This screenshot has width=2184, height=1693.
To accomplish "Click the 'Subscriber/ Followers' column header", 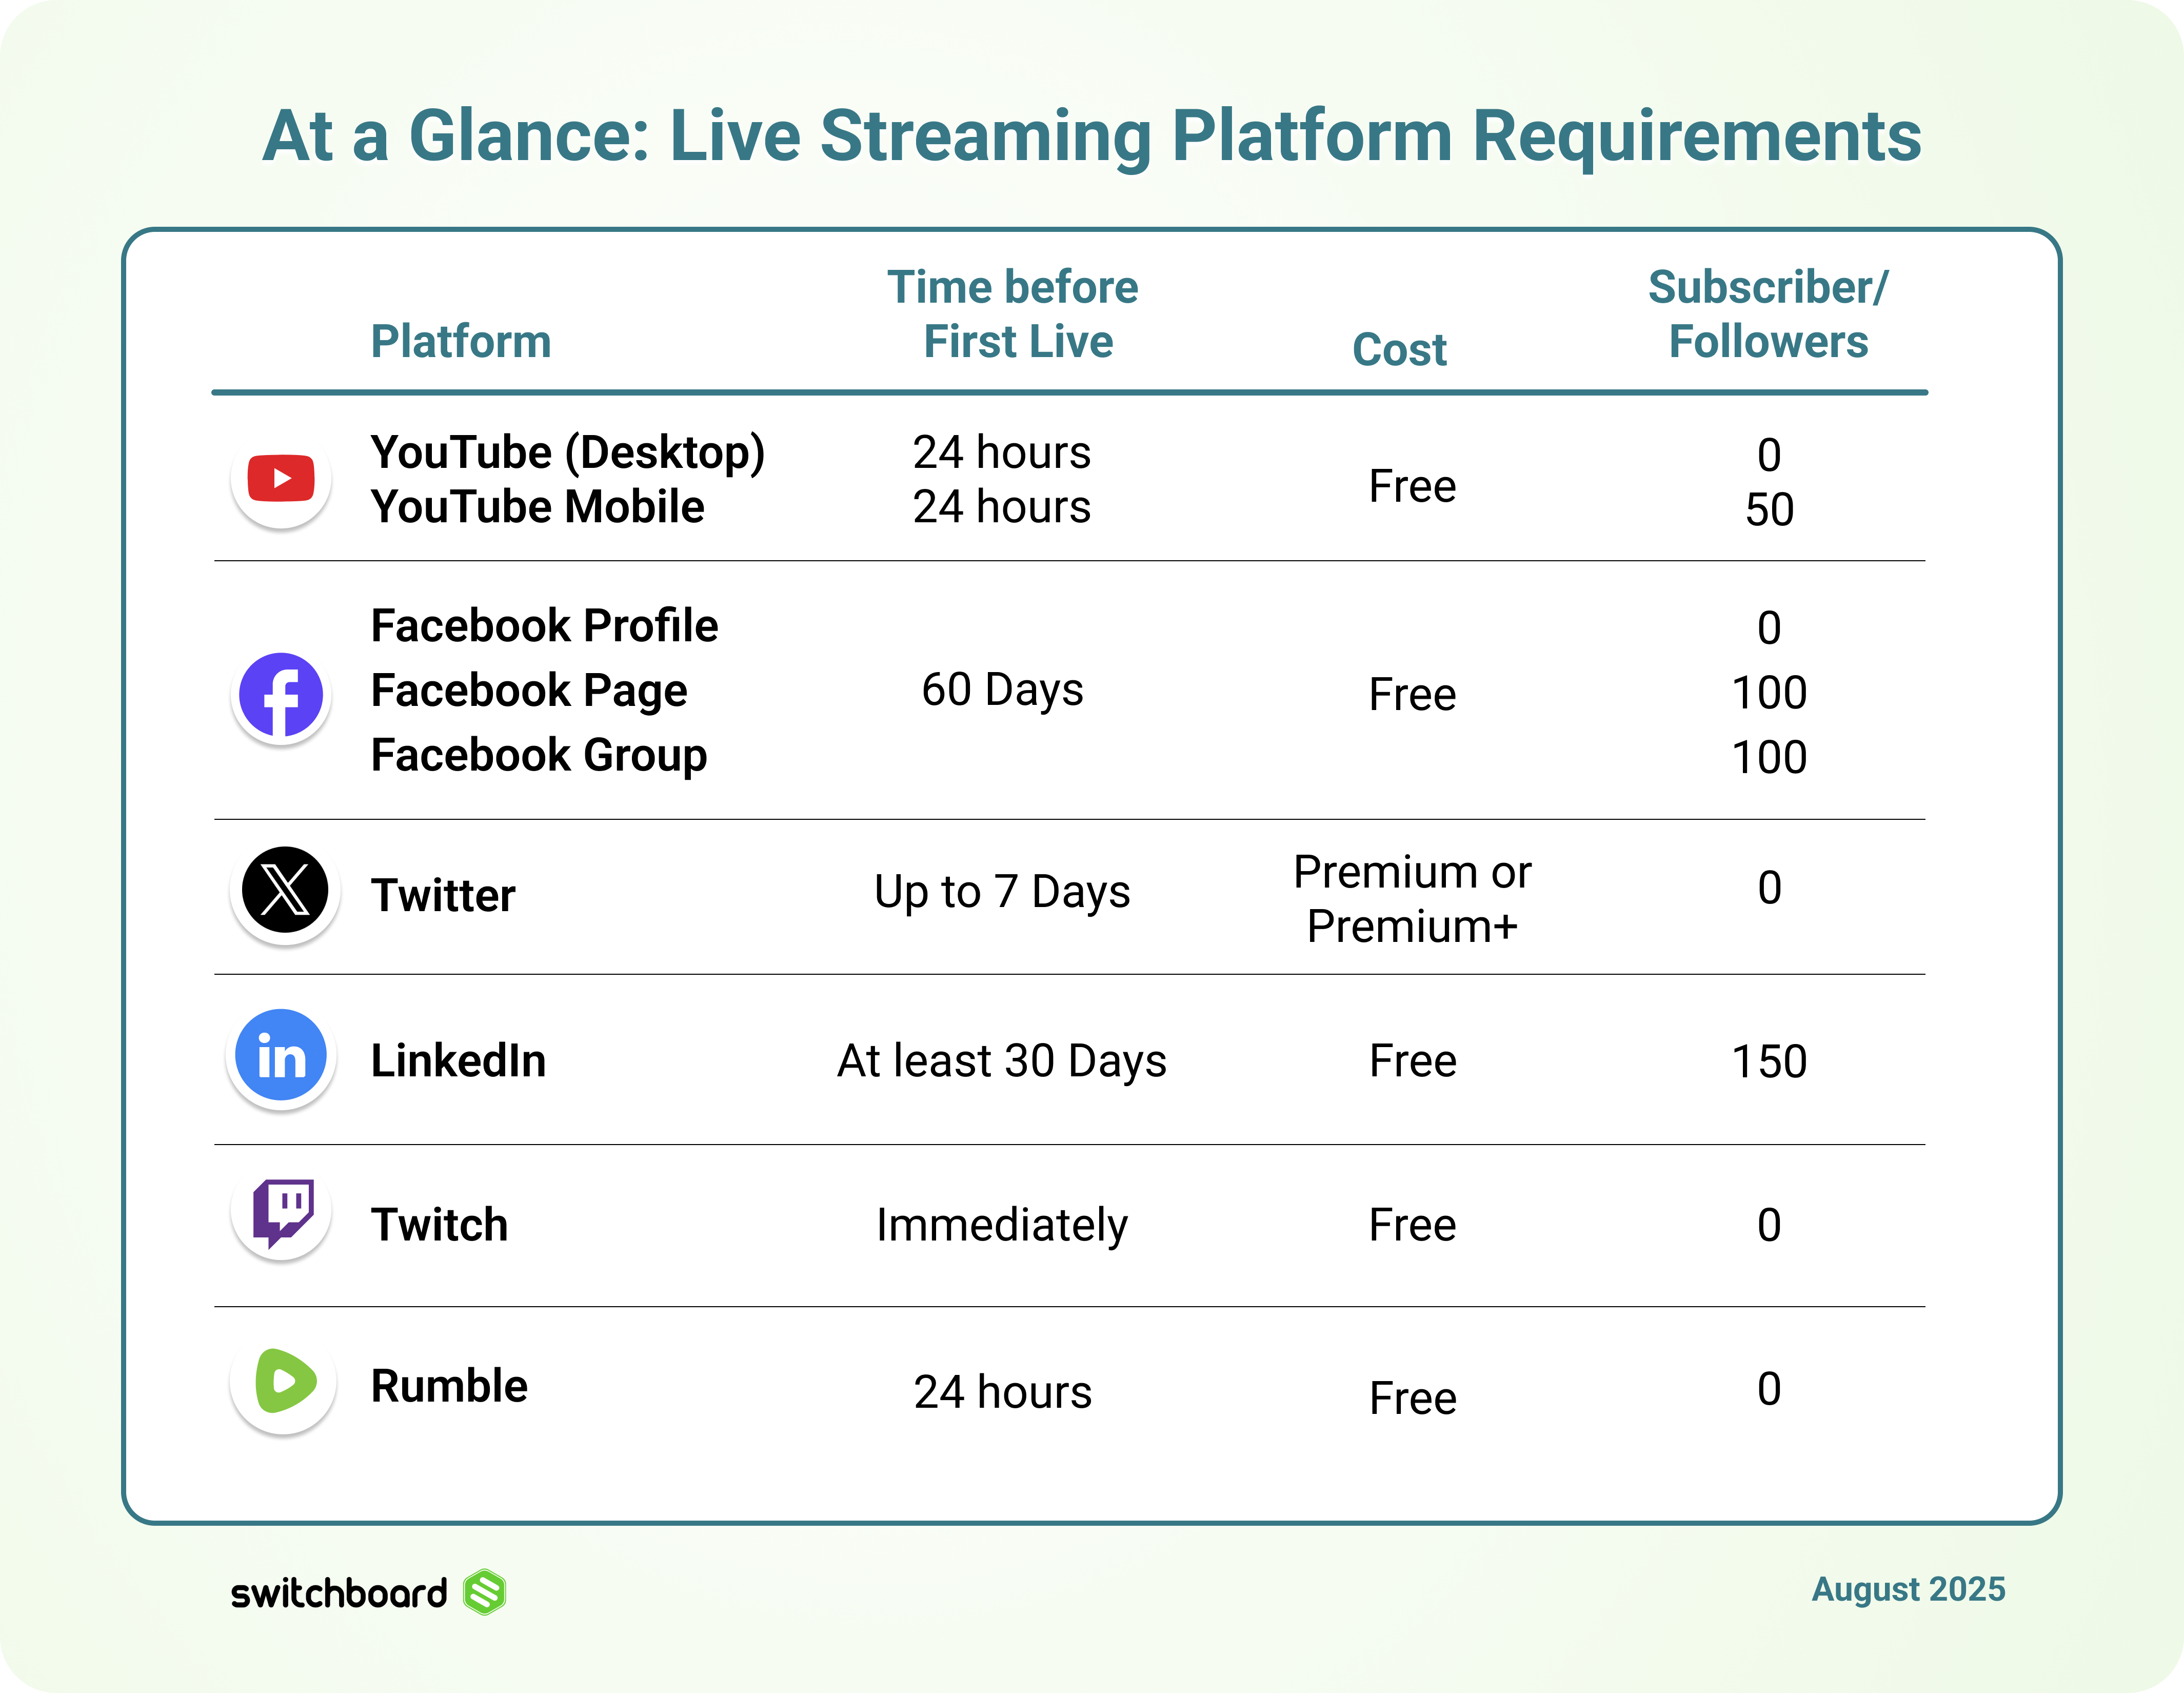I will coord(1768,314).
